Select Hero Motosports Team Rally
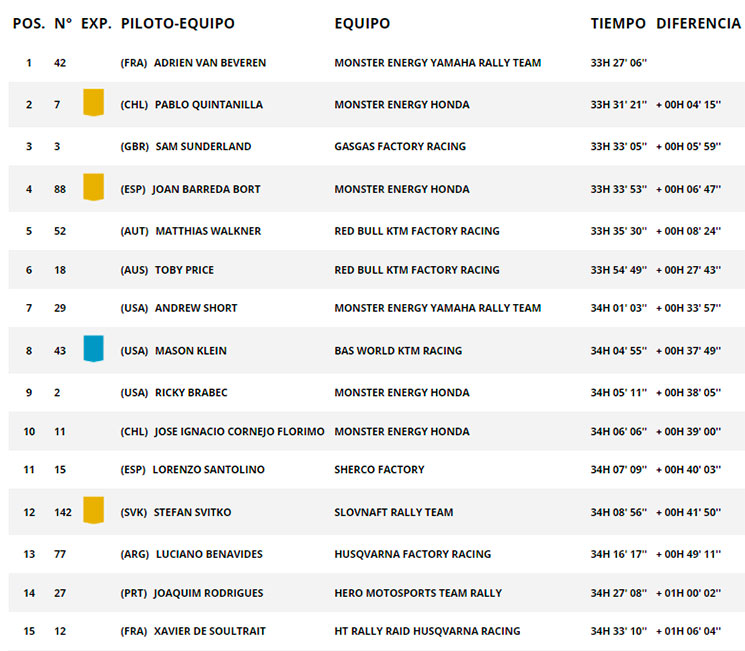The width and height of the screenshot is (745, 651). click(418, 593)
